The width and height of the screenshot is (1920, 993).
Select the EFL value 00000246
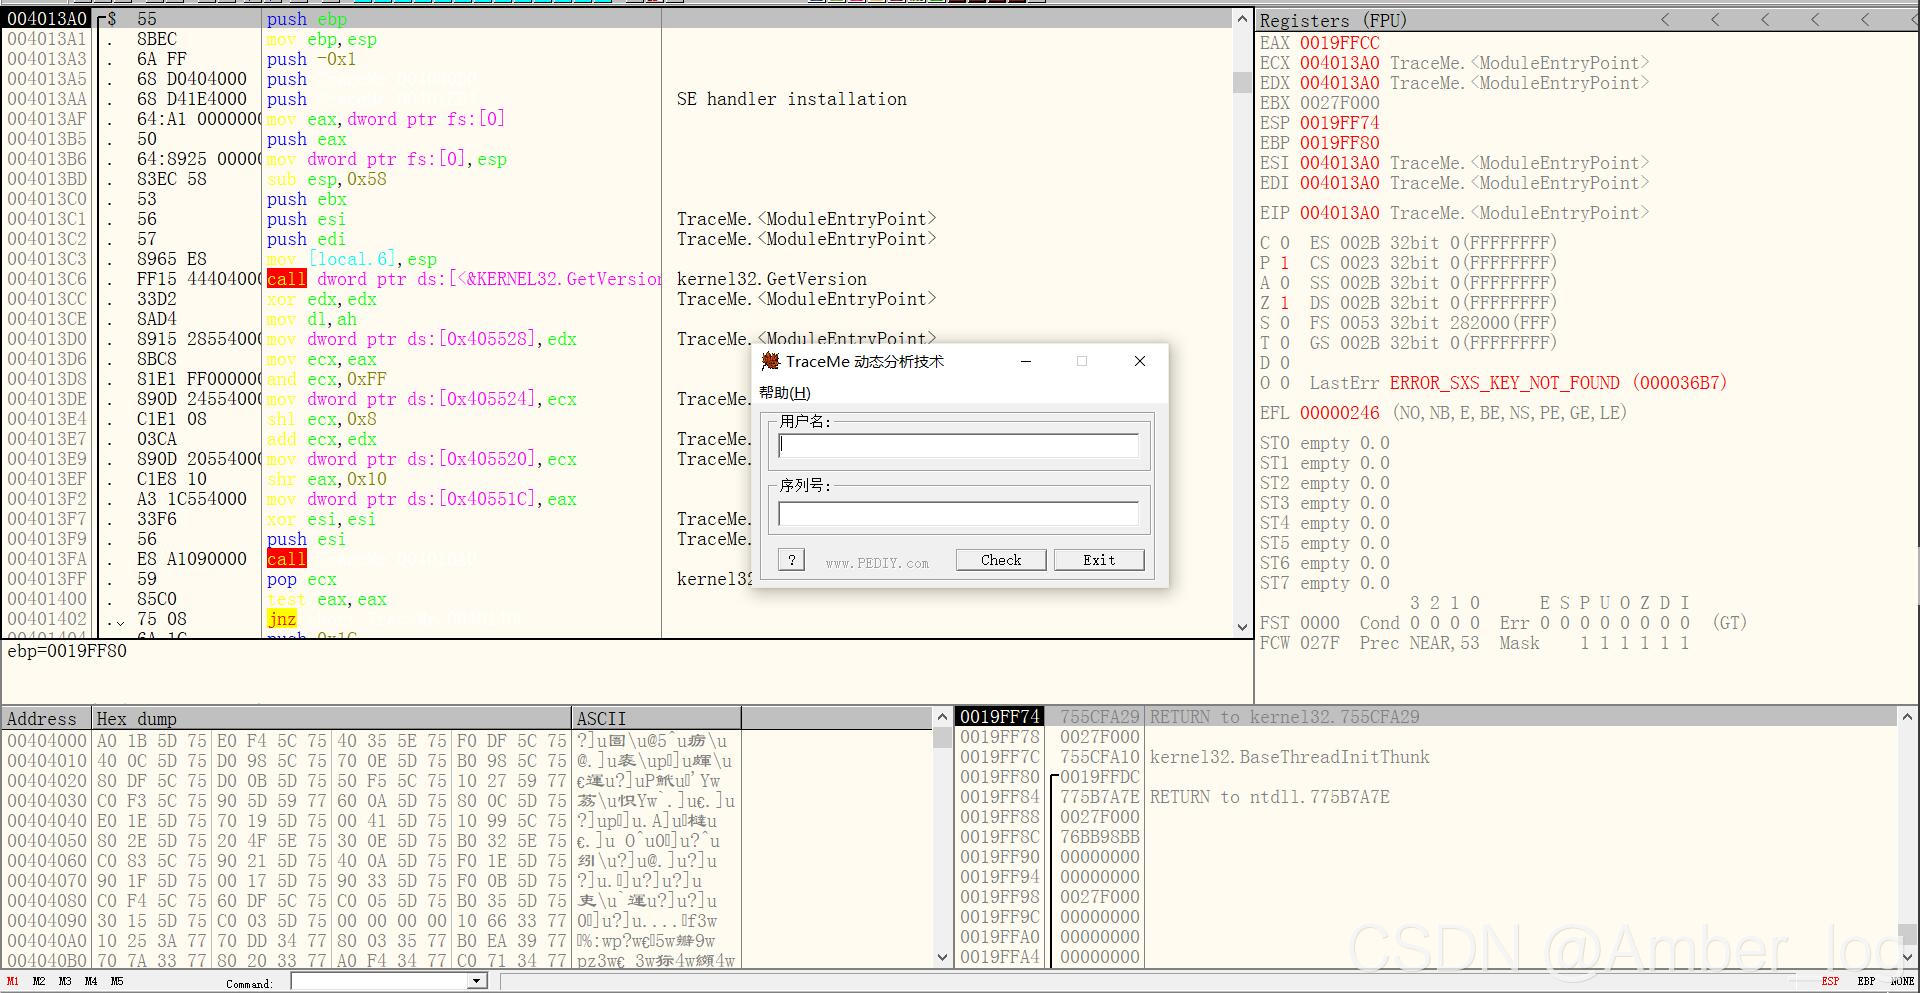pyautogui.click(x=1339, y=413)
